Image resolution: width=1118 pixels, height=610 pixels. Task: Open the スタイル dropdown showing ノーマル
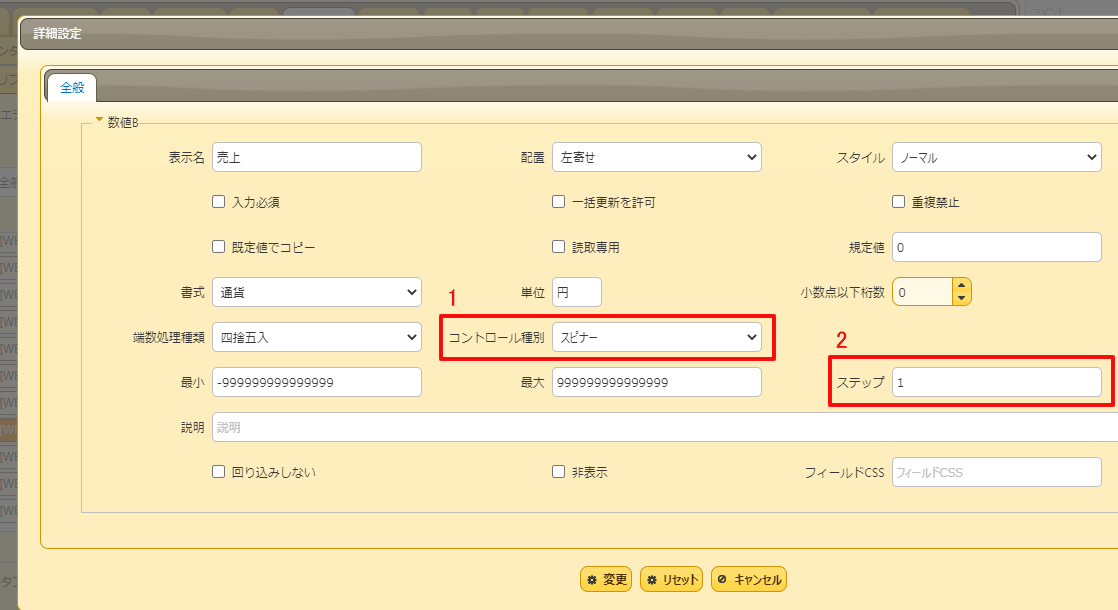pos(996,156)
